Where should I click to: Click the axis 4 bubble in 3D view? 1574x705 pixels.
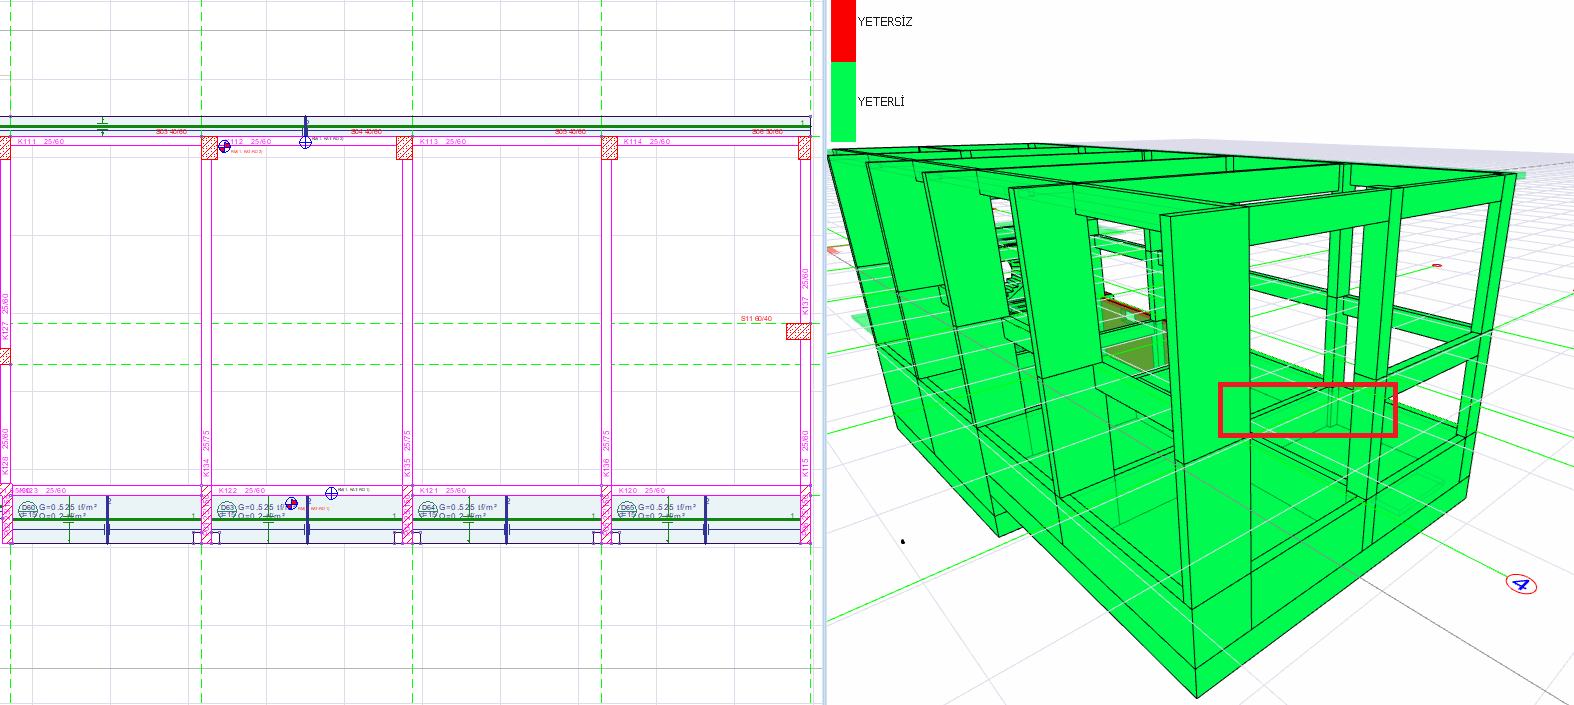[x=1521, y=584]
